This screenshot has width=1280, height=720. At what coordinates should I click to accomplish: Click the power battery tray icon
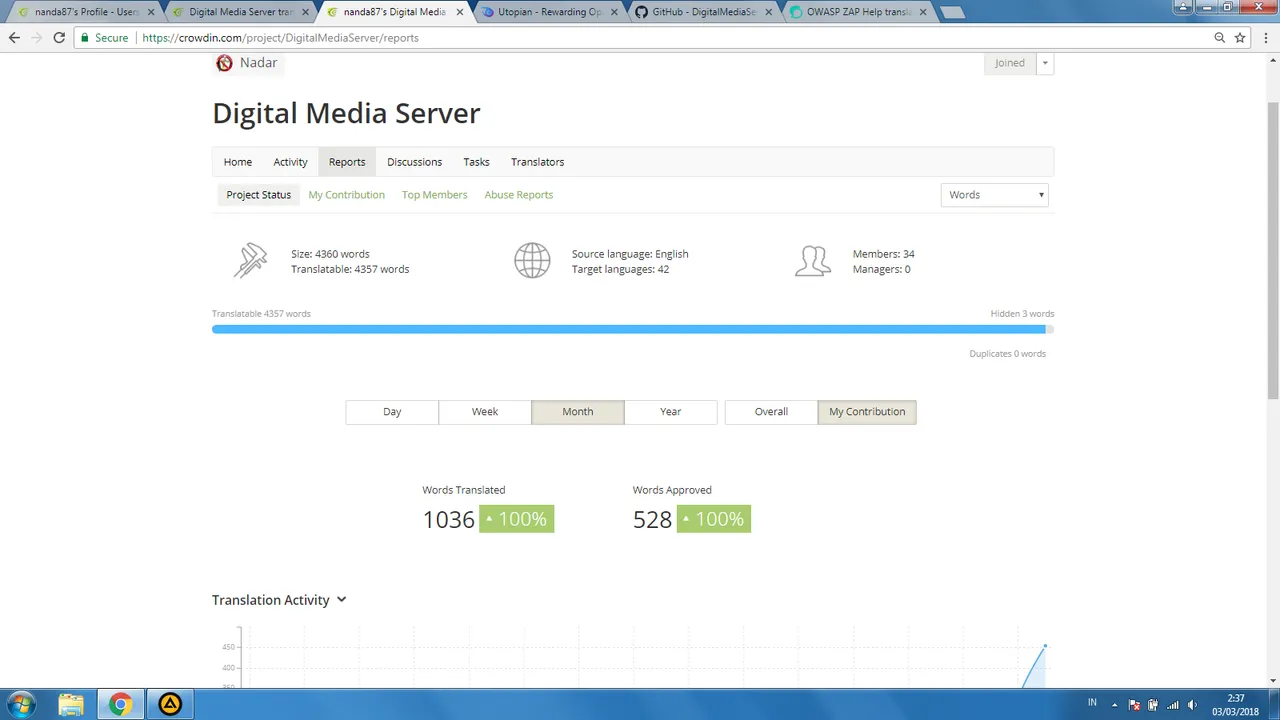pos(1153,705)
